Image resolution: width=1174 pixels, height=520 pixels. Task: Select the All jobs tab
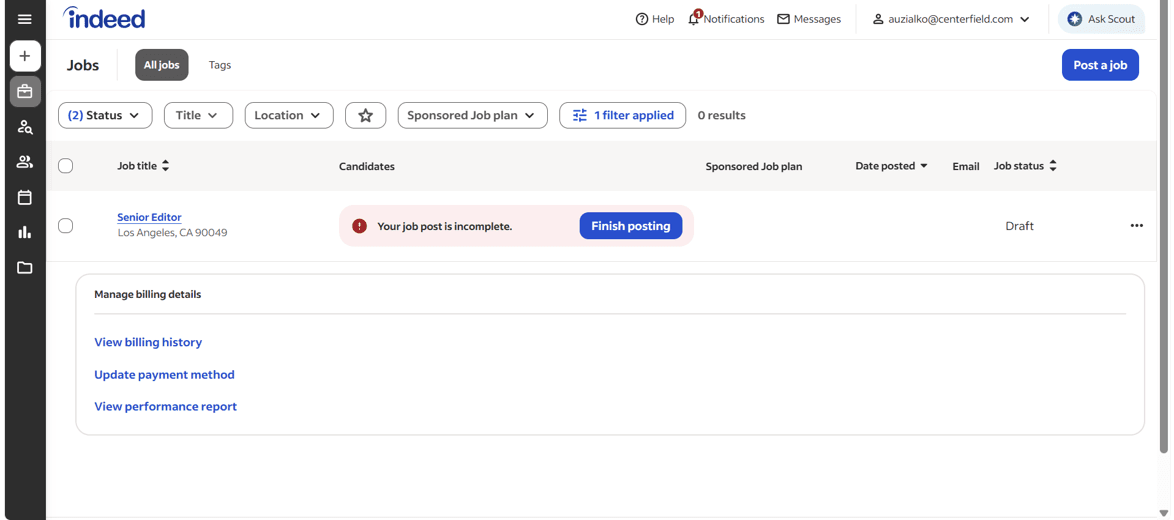point(162,65)
